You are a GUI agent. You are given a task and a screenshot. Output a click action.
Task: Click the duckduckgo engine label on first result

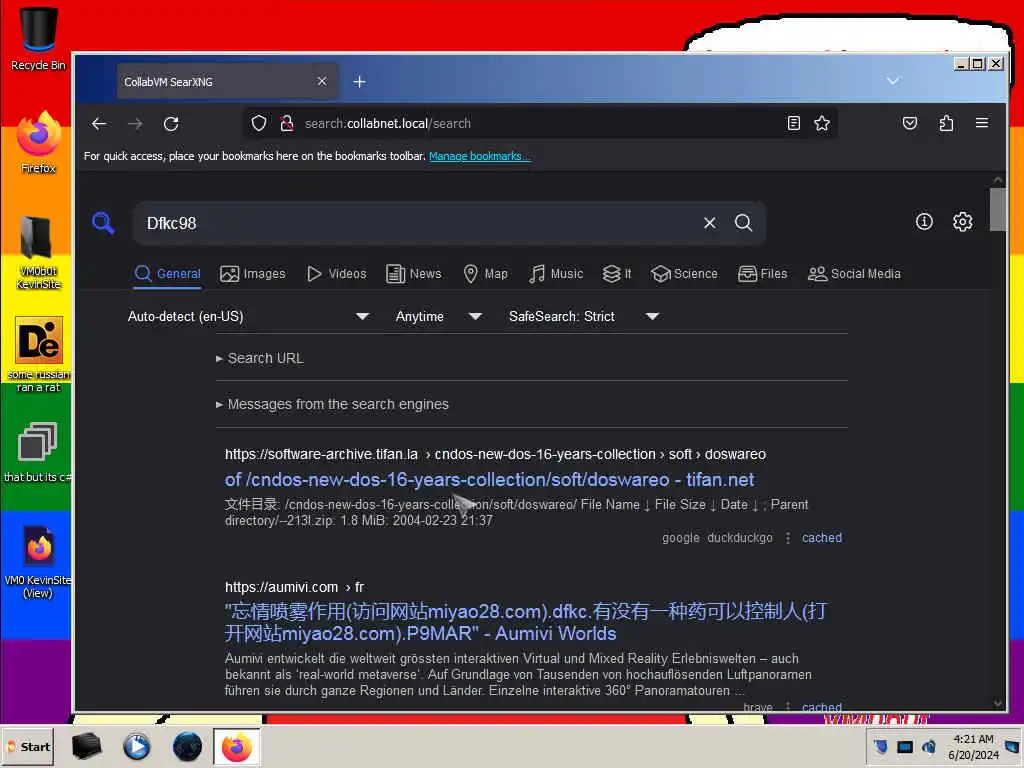click(x=740, y=538)
